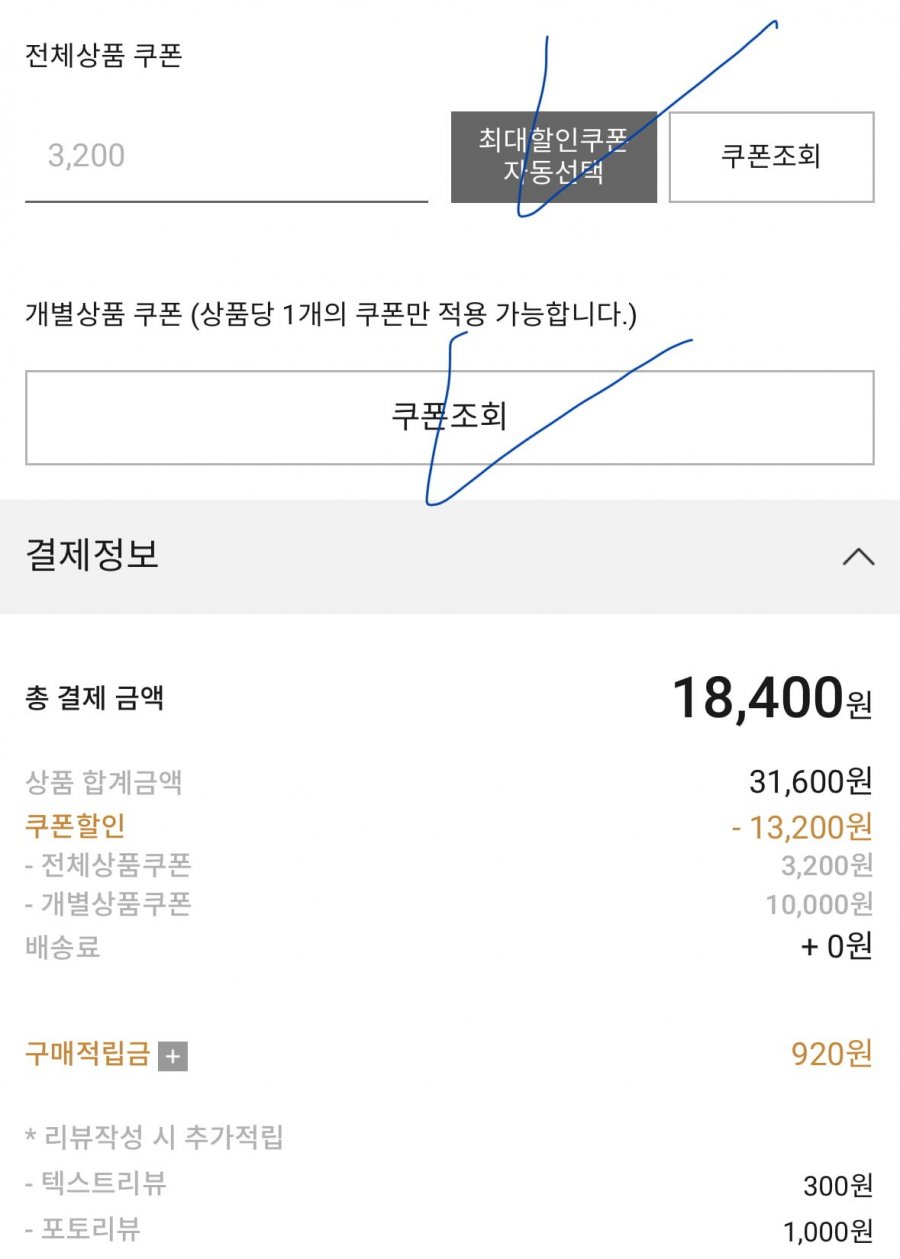
Task: Click the -13,200원 coupon discount amount
Action: click(x=801, y=827)
